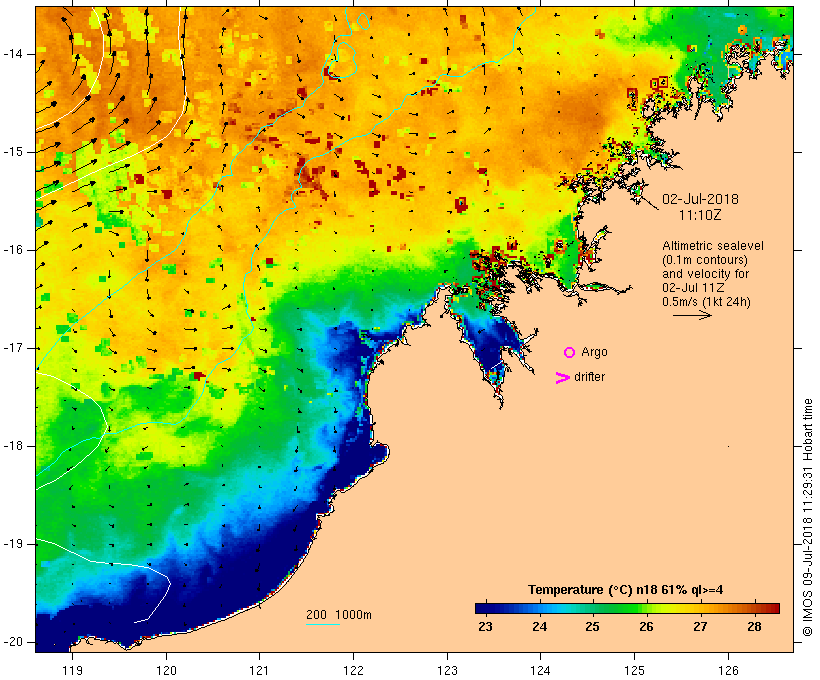820x680 pixels.
Task: Click the velocity scale arrow in the legend
Action: click(692, 315)
